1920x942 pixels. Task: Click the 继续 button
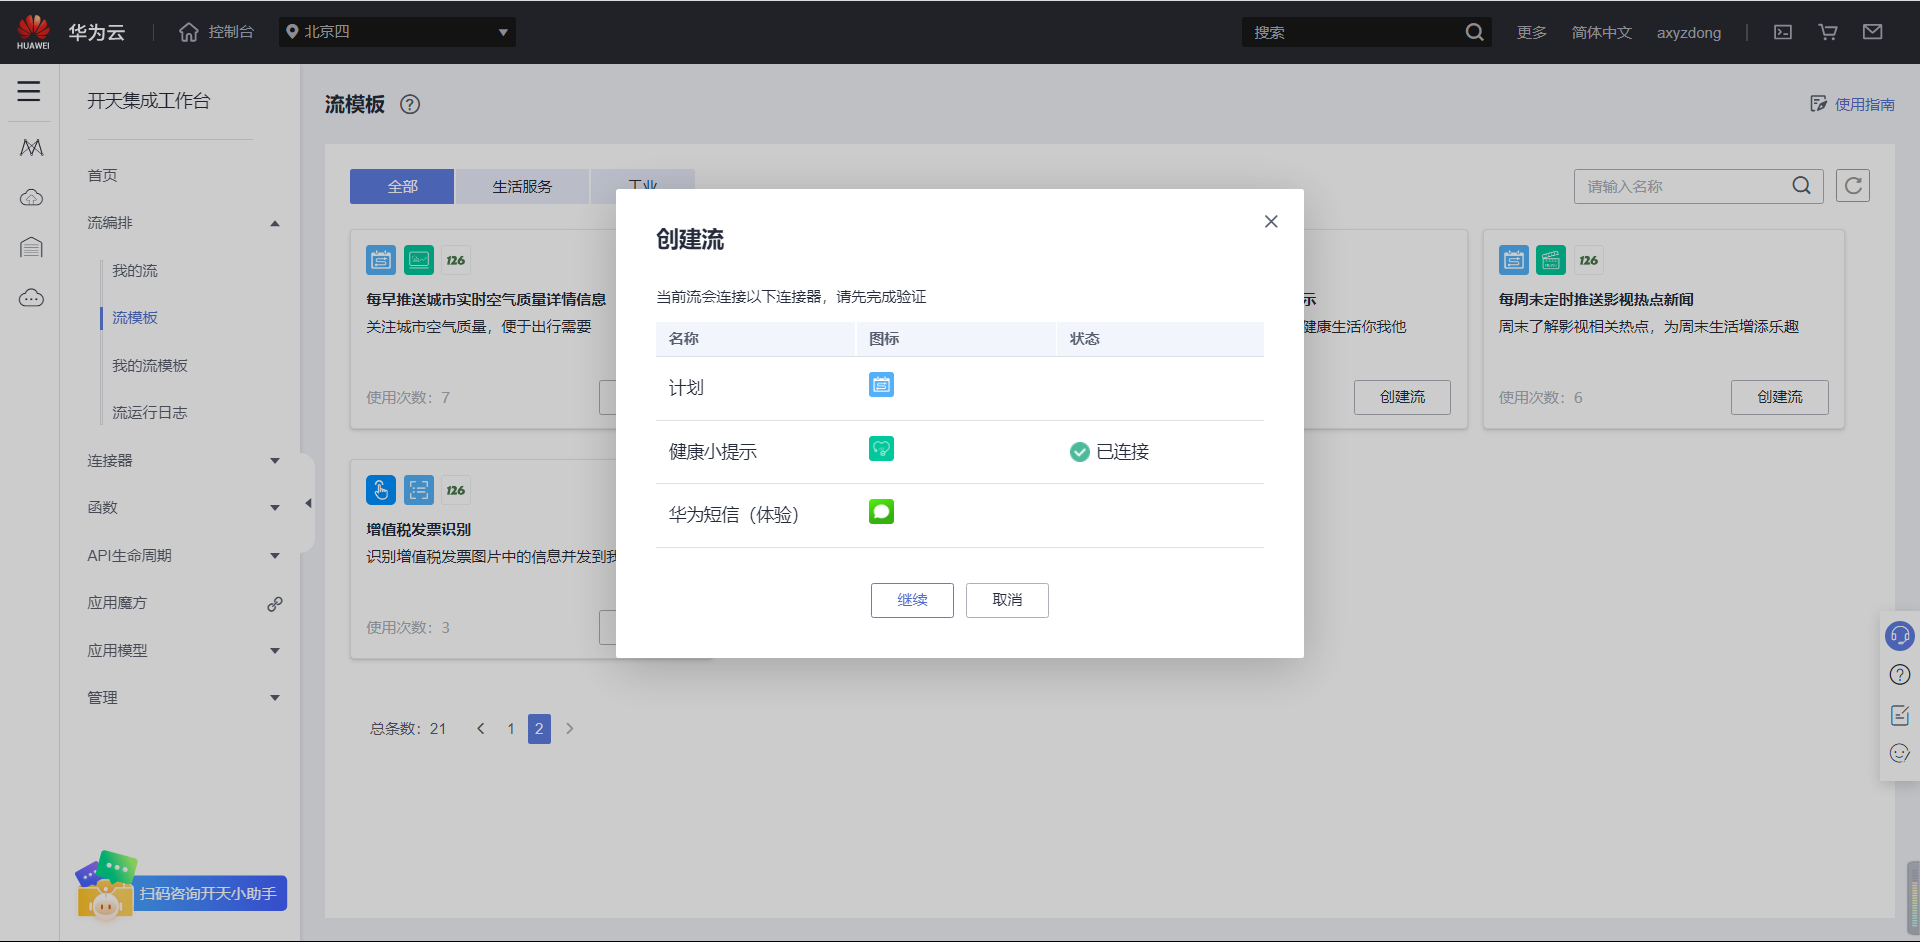click(x=912, y=600)
